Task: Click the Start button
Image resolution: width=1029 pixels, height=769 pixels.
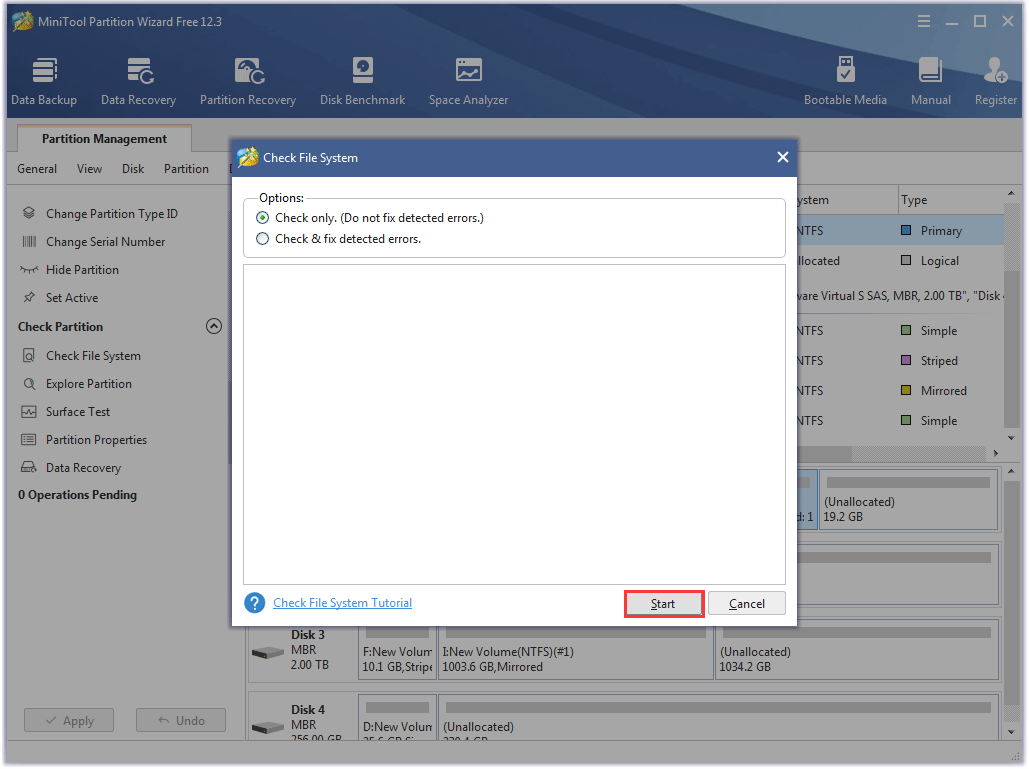Action: pos(663,604)
